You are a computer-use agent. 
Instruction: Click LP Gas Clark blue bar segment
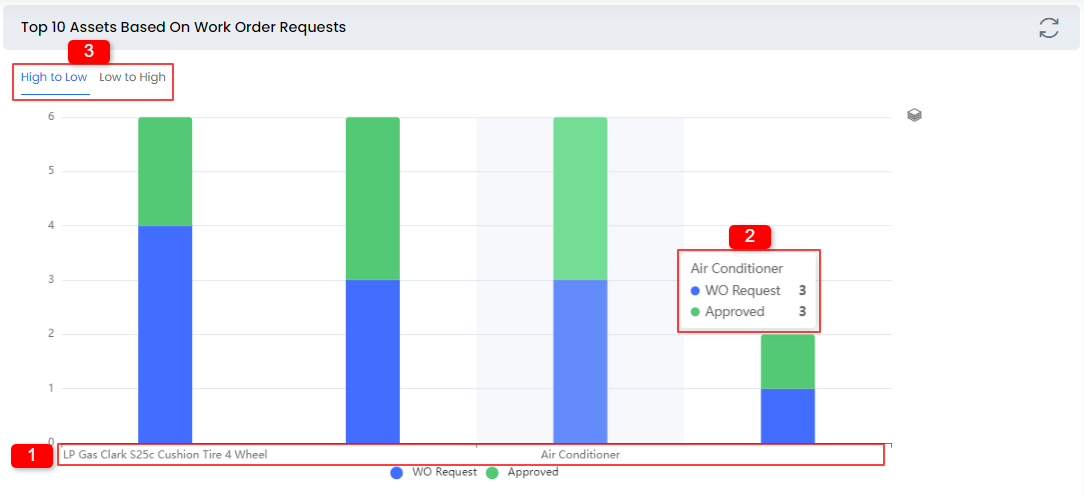pos(165,334)
